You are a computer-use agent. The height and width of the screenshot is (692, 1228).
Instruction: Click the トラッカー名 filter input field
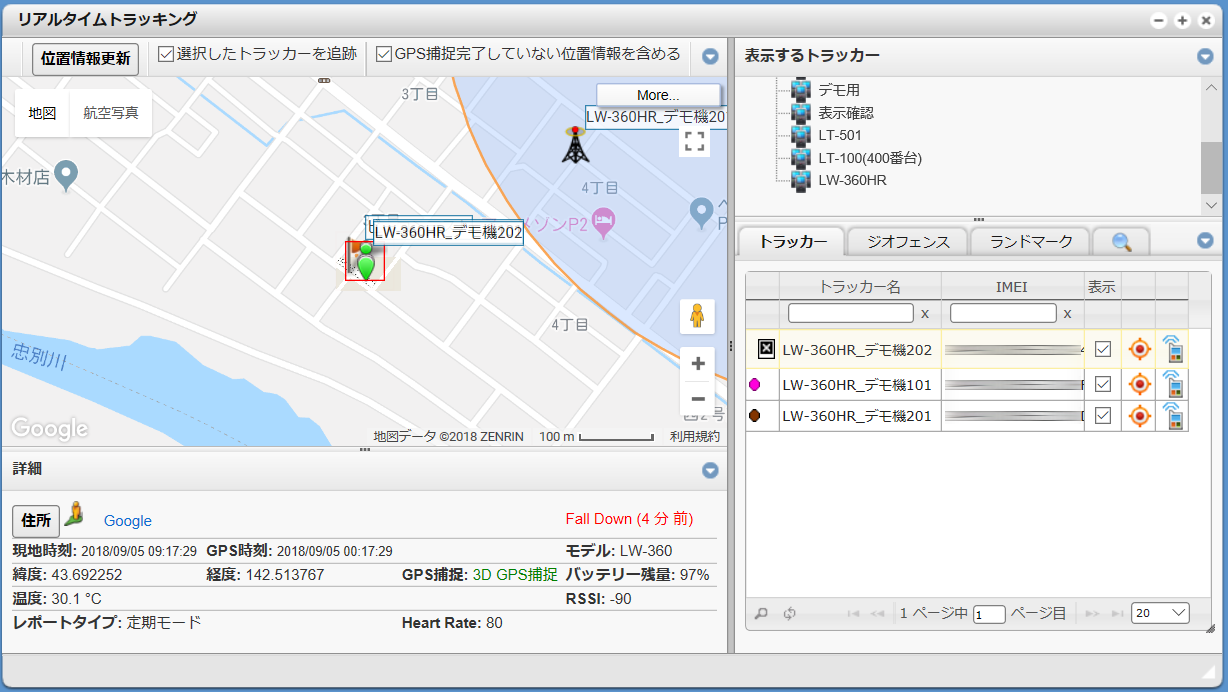pos(851,313)
